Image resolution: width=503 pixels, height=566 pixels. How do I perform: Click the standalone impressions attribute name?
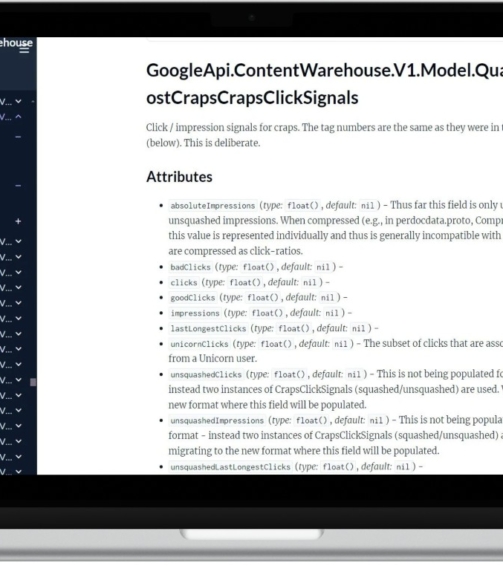195,313
